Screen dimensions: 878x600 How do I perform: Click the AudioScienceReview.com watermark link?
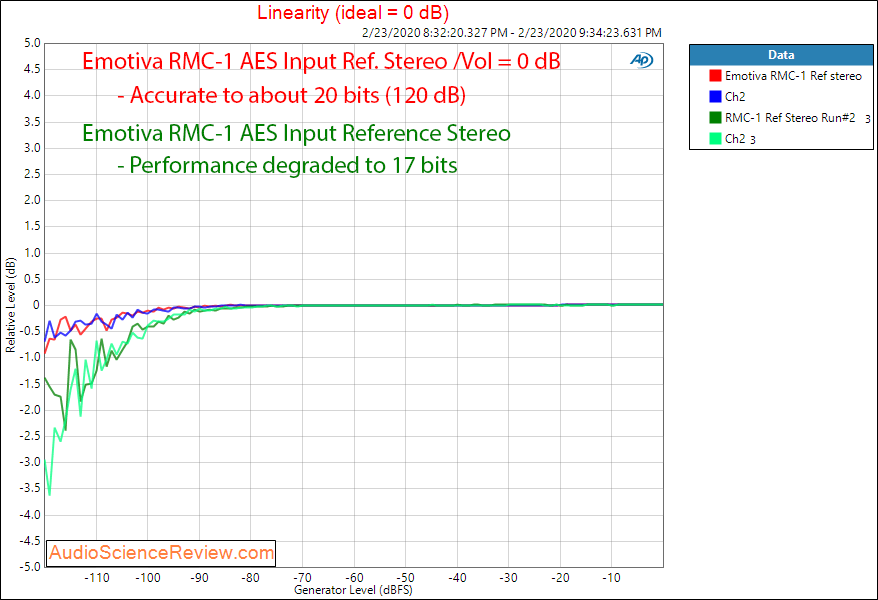(x=161, y=552)
